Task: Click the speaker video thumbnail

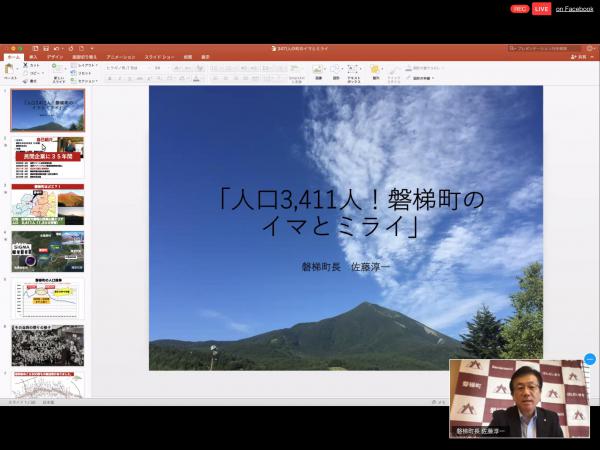Action: click(519, 398)
